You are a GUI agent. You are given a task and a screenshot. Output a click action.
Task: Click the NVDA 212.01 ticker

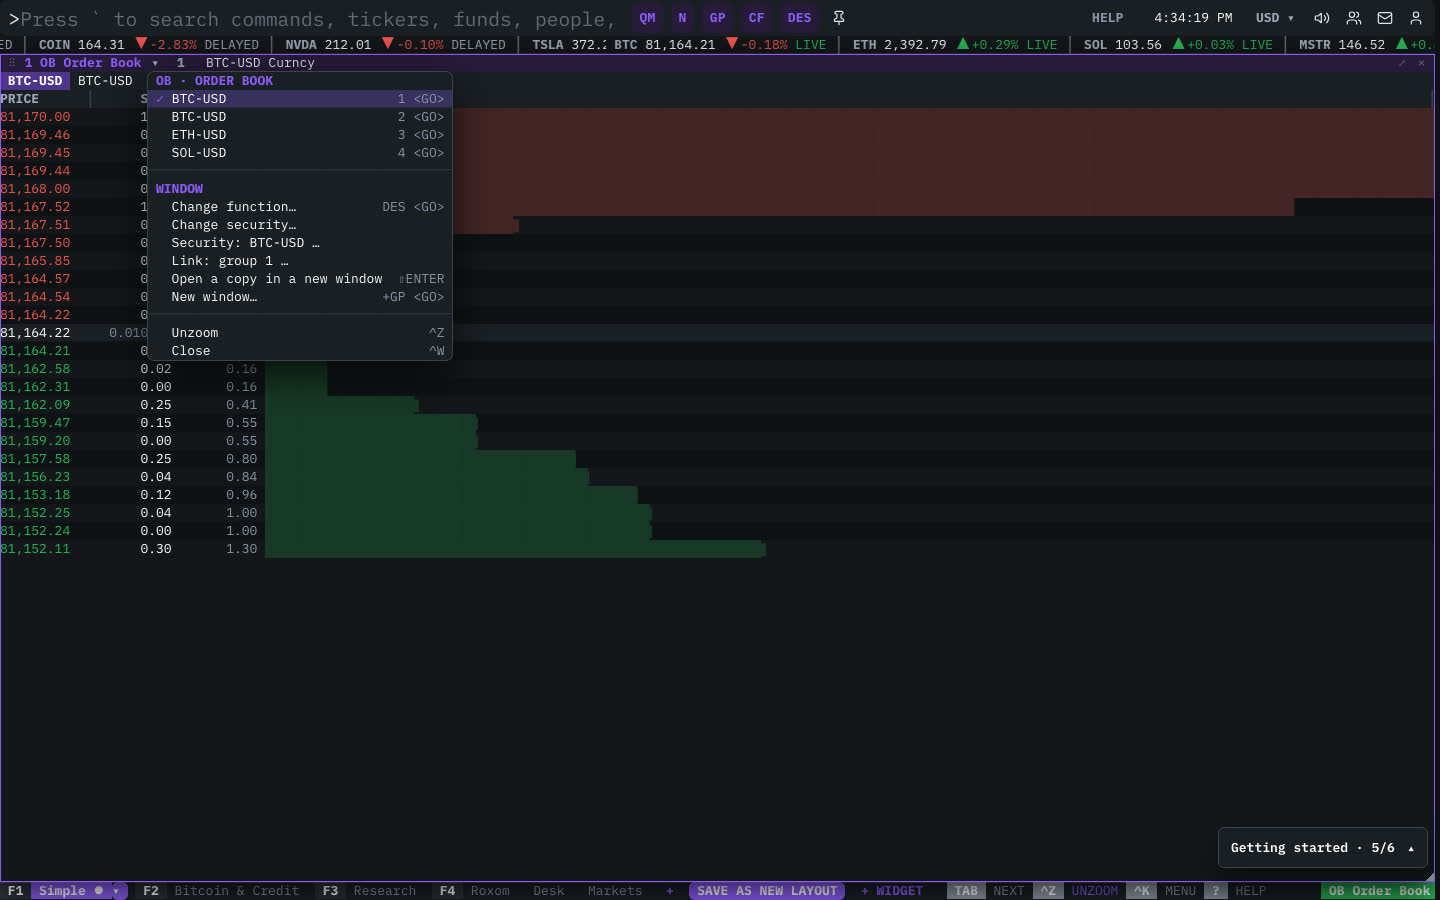point(395,45)
